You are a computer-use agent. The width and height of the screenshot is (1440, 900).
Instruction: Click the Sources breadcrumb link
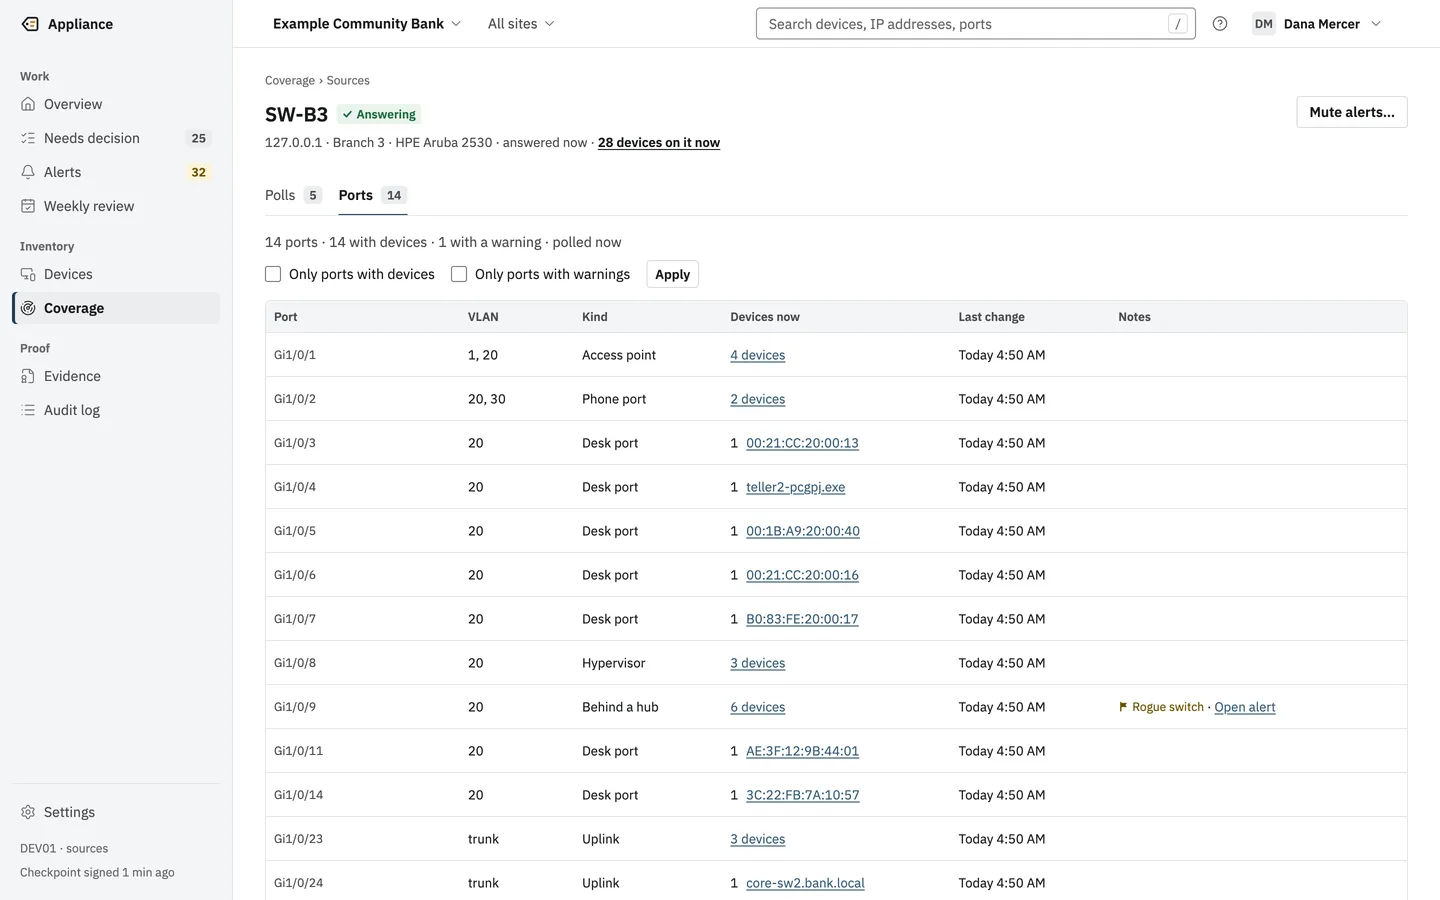point(348,81)
